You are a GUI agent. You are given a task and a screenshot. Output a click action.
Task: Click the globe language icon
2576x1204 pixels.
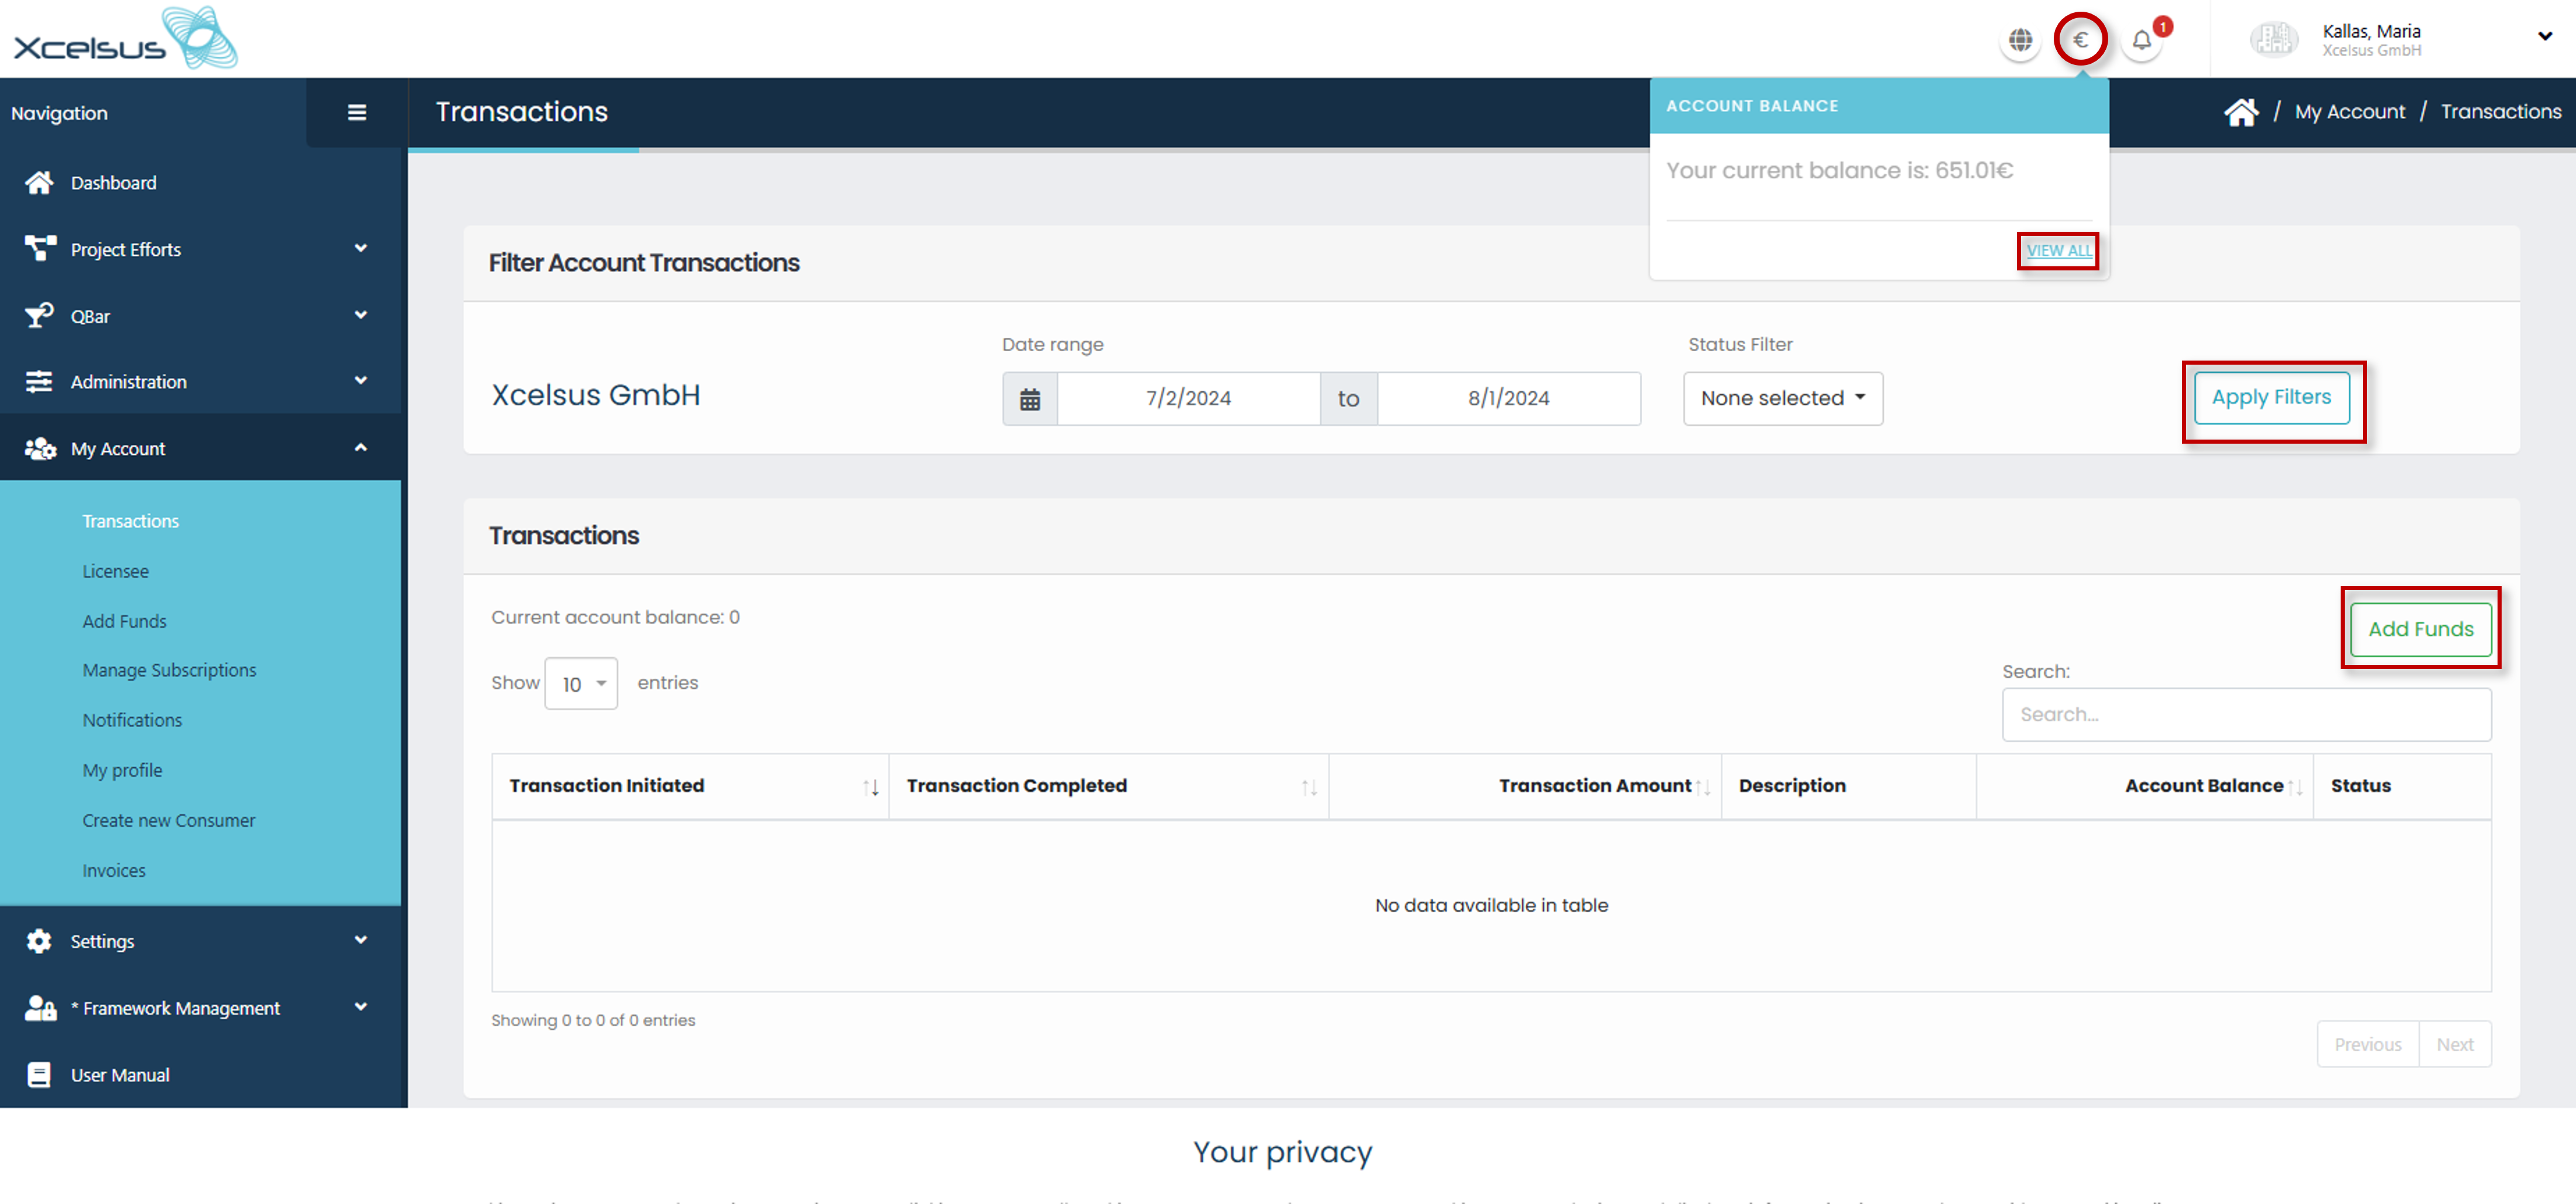(2020, 40)
